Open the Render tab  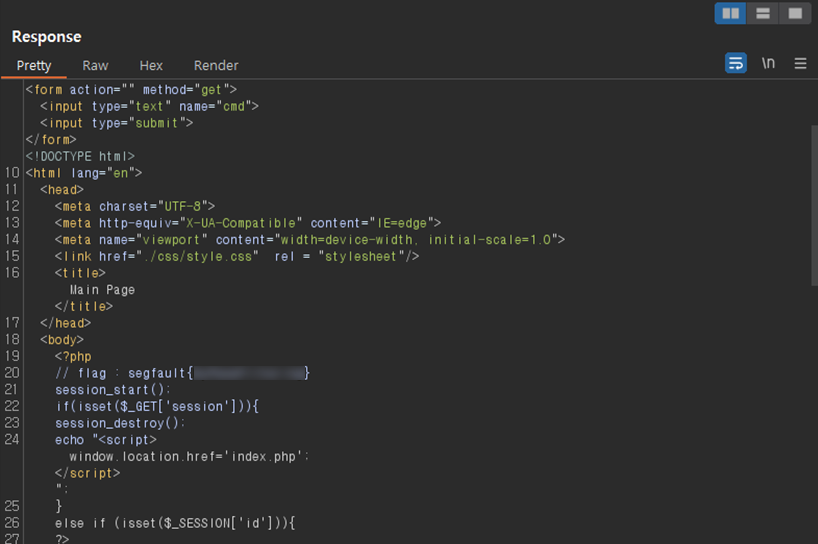tap(216, 66)
